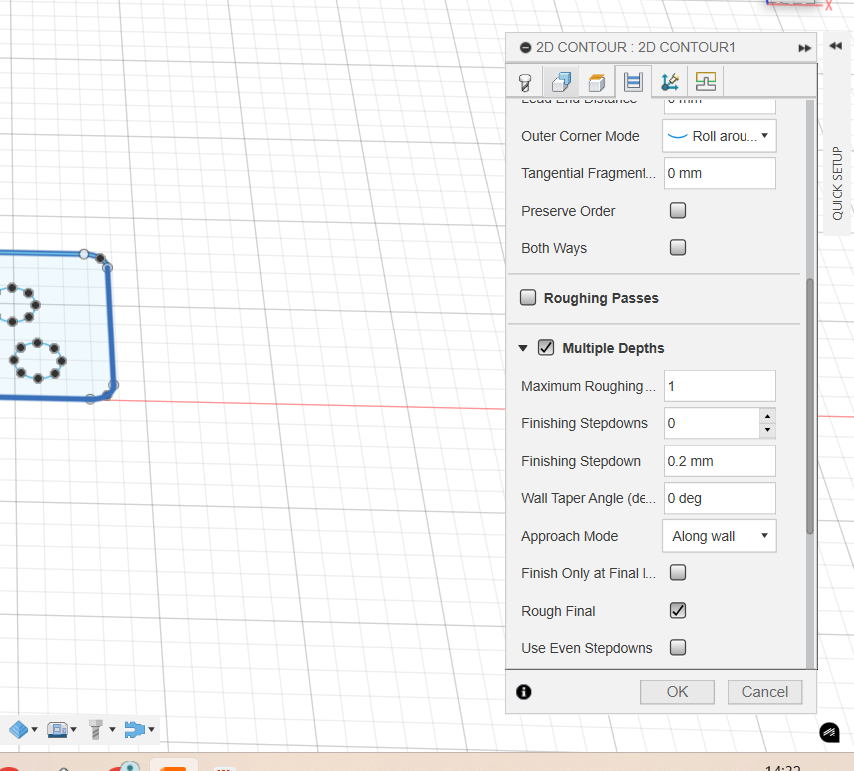Open the viewports layout dropdown arrow
Image resolution: width=854 pixels, height=771 pixels.
pyautogui.click(x=74, y=730)
